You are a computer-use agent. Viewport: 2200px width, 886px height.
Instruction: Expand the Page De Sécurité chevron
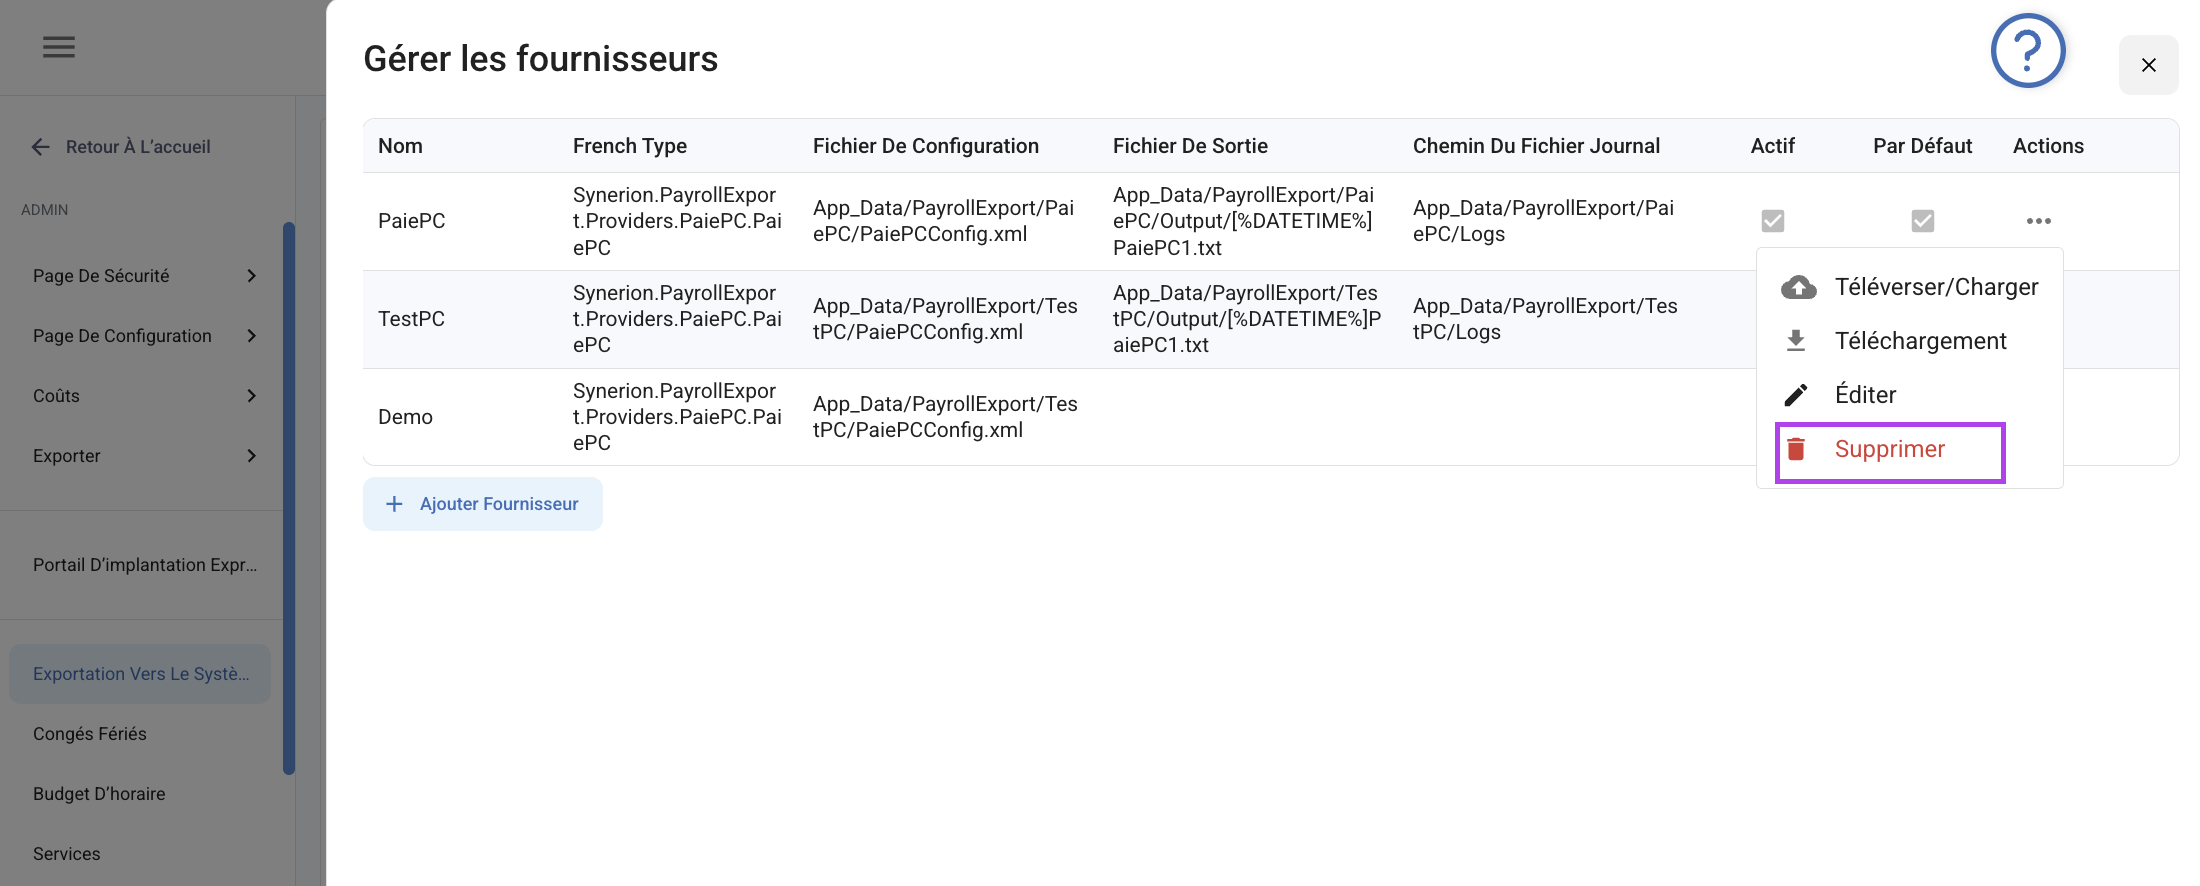252,276
